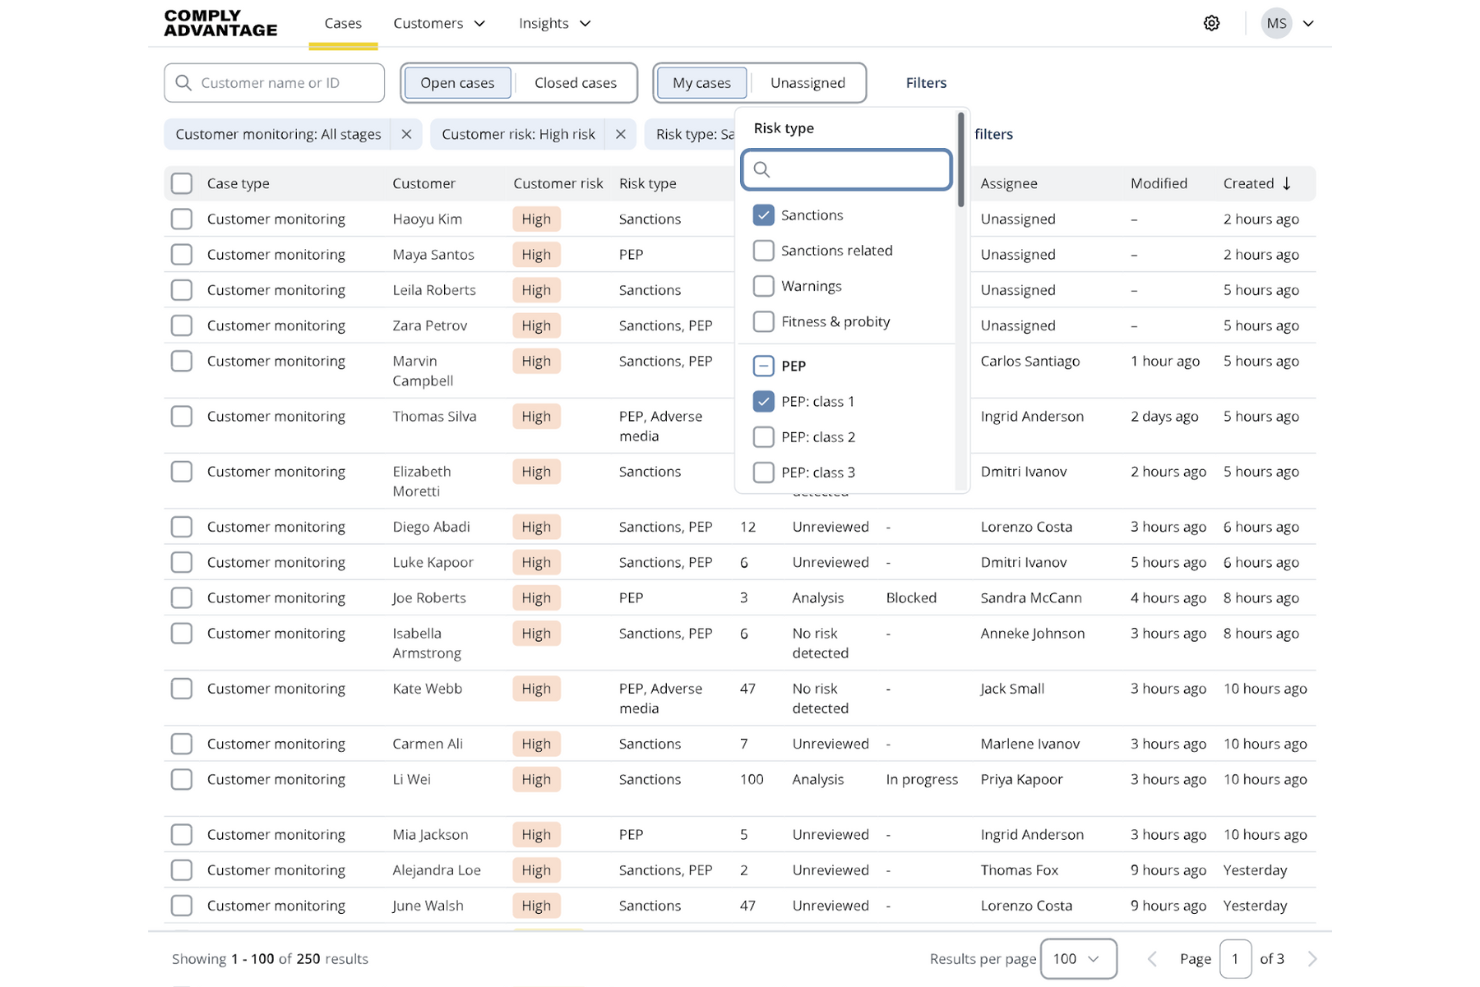Sort by the Modified column header
The image size is (1480, 987).
coord(1159,183)
